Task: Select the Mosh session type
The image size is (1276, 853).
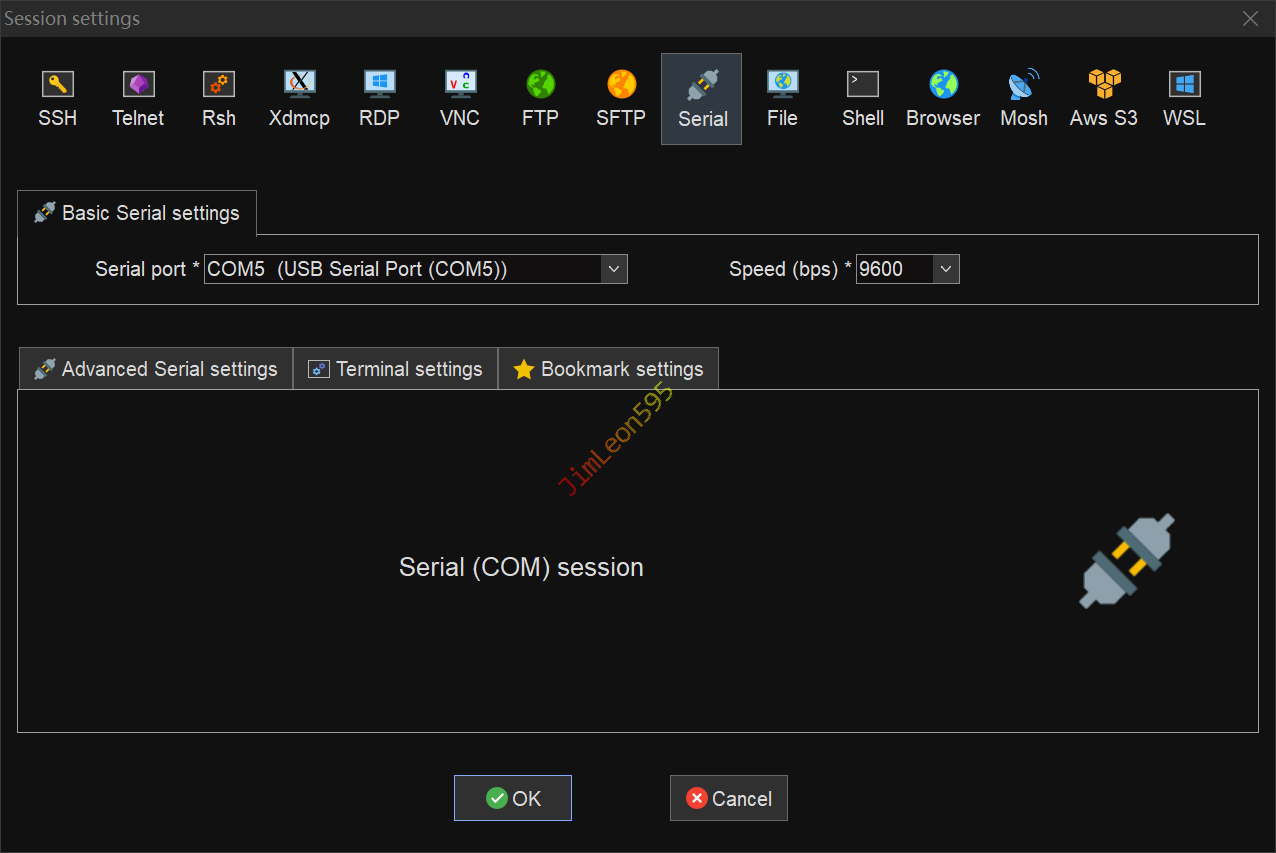Action: coord(1024,98)
